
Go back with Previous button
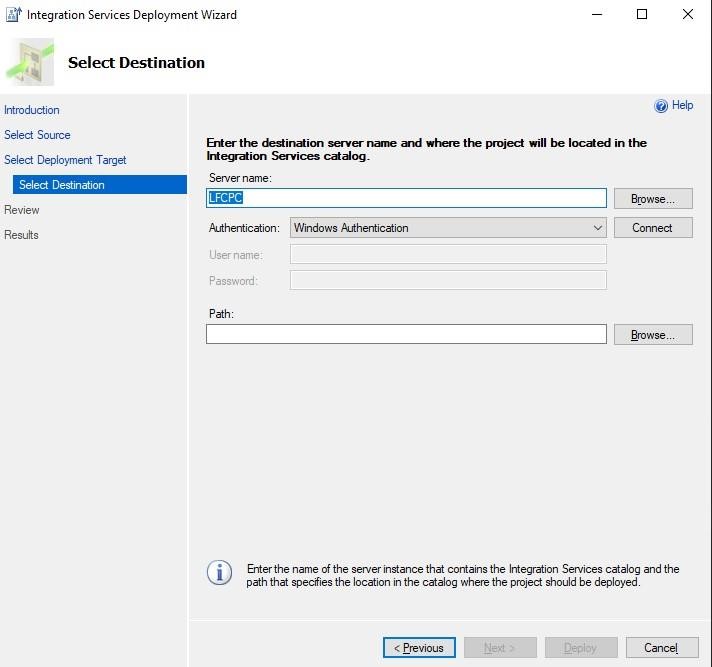coord(419,647)
